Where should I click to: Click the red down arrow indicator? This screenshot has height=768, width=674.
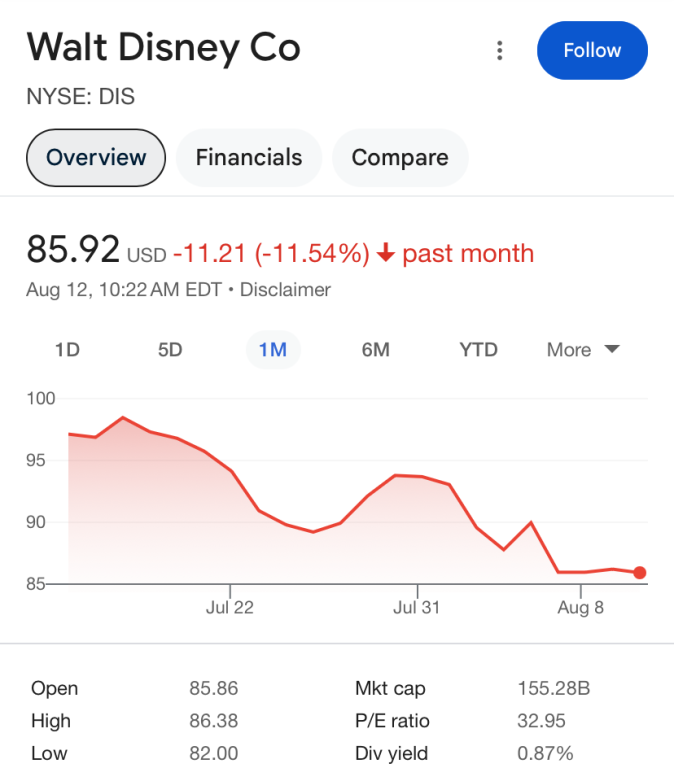point(387,254)
